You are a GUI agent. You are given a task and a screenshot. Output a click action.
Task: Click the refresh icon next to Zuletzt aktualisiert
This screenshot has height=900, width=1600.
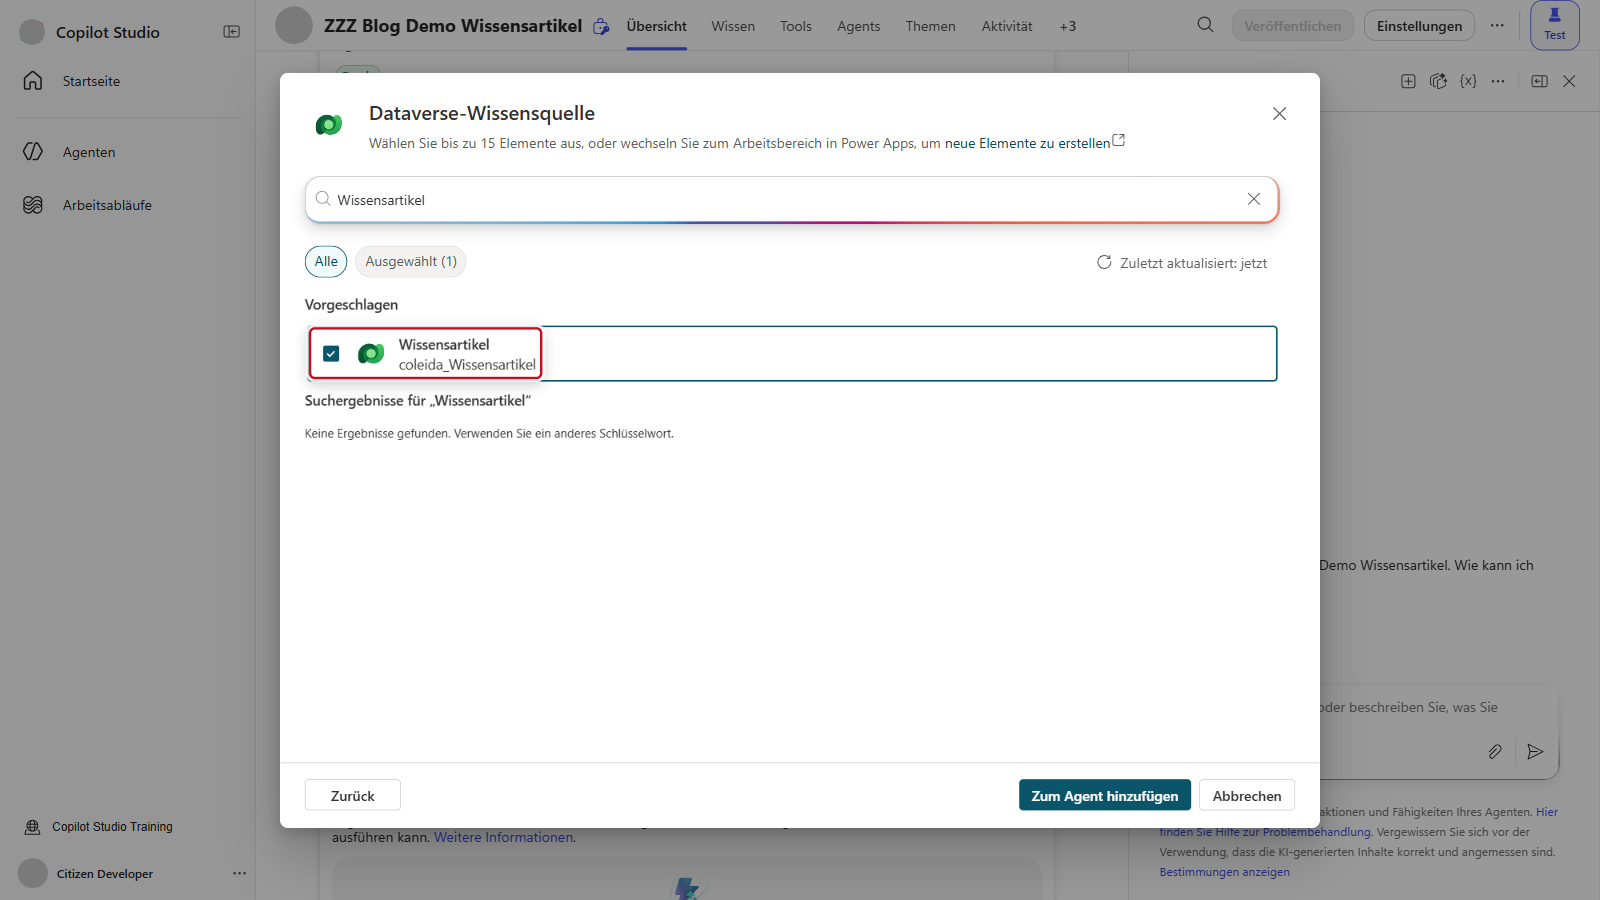pos(1104,262)
